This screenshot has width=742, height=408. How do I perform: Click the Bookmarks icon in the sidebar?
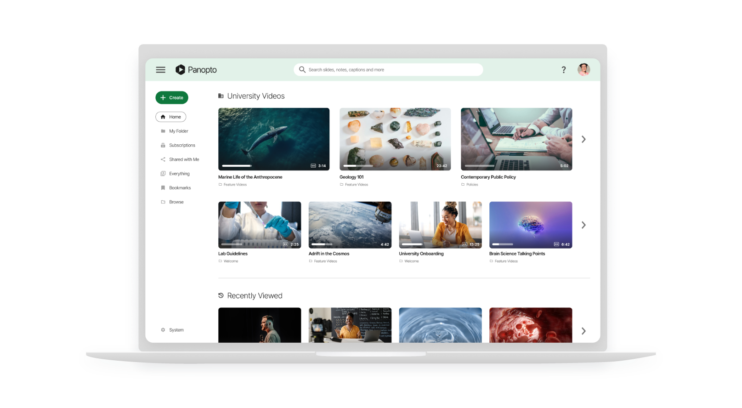pyautogui.click(x=163, y=188)
